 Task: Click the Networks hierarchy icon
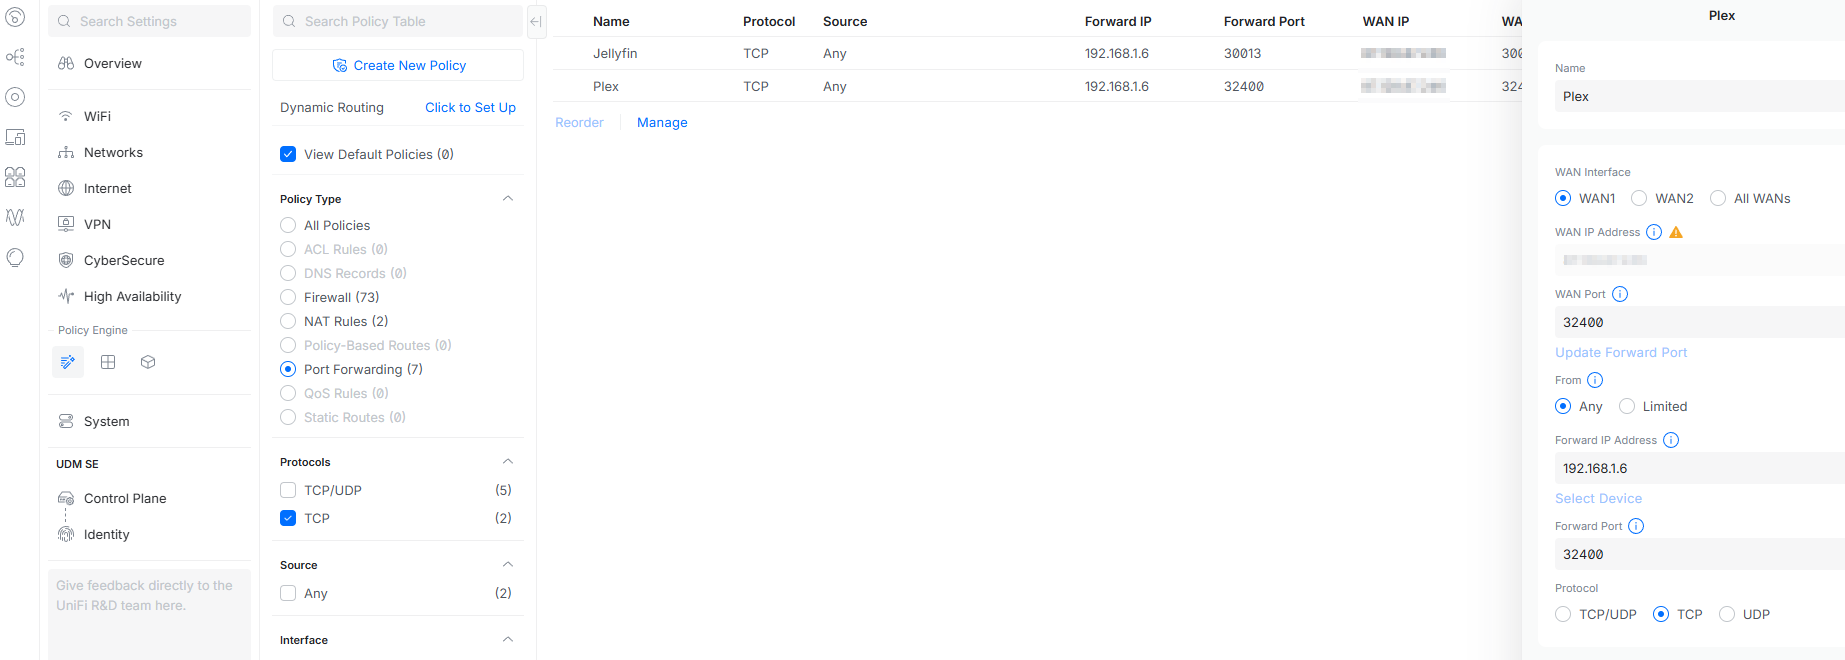(x=66, y=152)
